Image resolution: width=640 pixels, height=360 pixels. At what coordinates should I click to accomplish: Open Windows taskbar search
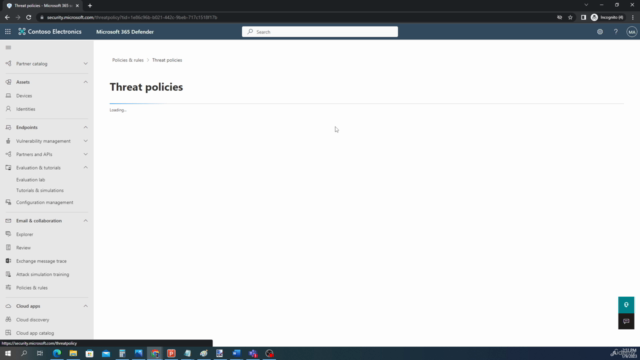coord(24,353)
